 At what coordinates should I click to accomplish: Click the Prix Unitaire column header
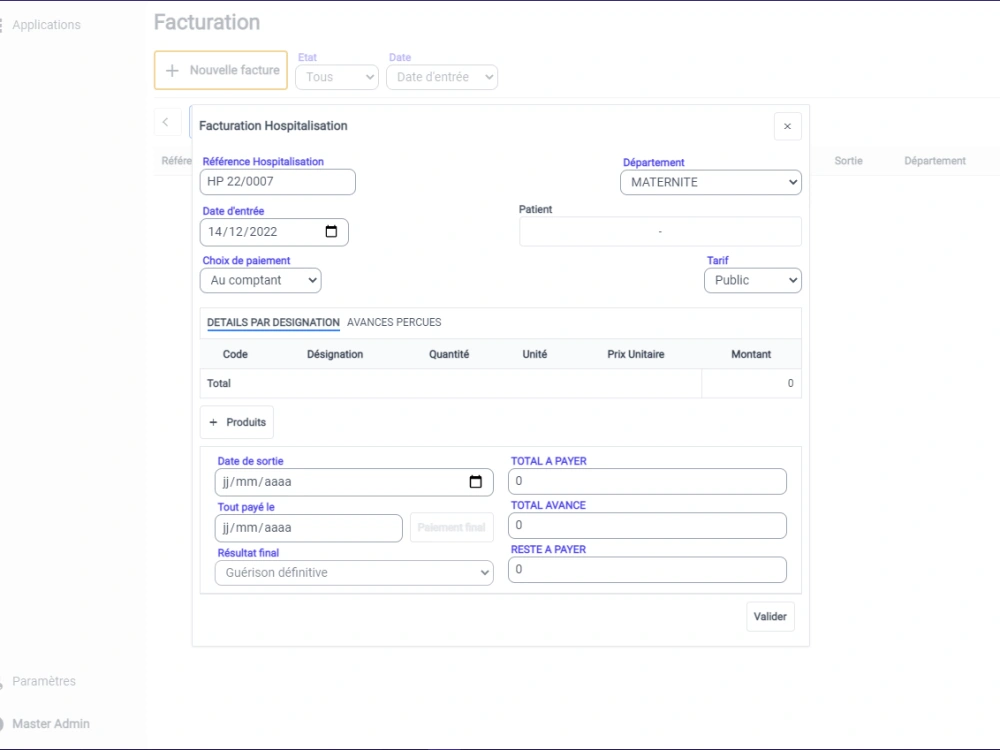coord(636,354)
